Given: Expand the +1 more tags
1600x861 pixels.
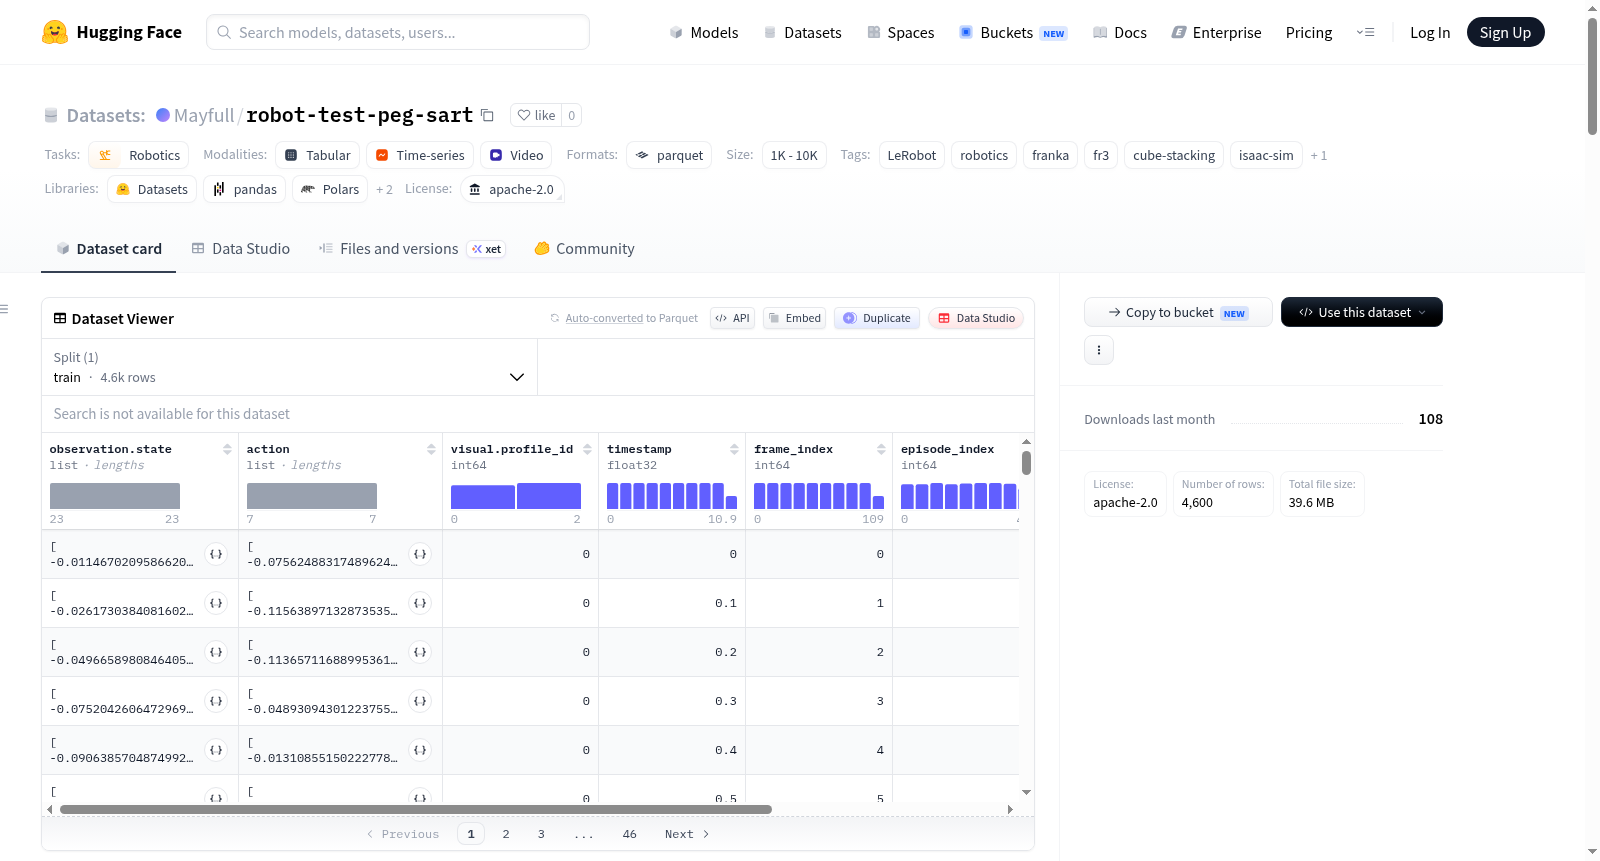Looking at the screenshot, I should [x=1319, y=155].
